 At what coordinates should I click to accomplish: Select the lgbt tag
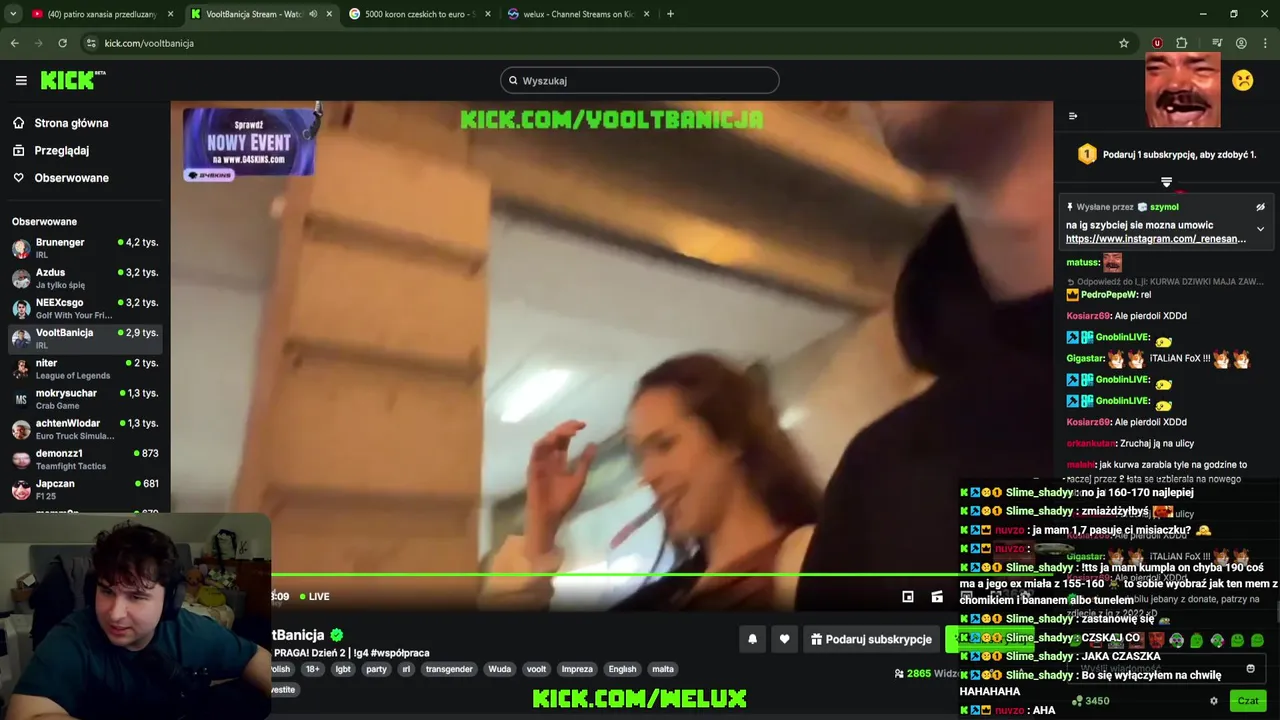(x=343, y=669)
